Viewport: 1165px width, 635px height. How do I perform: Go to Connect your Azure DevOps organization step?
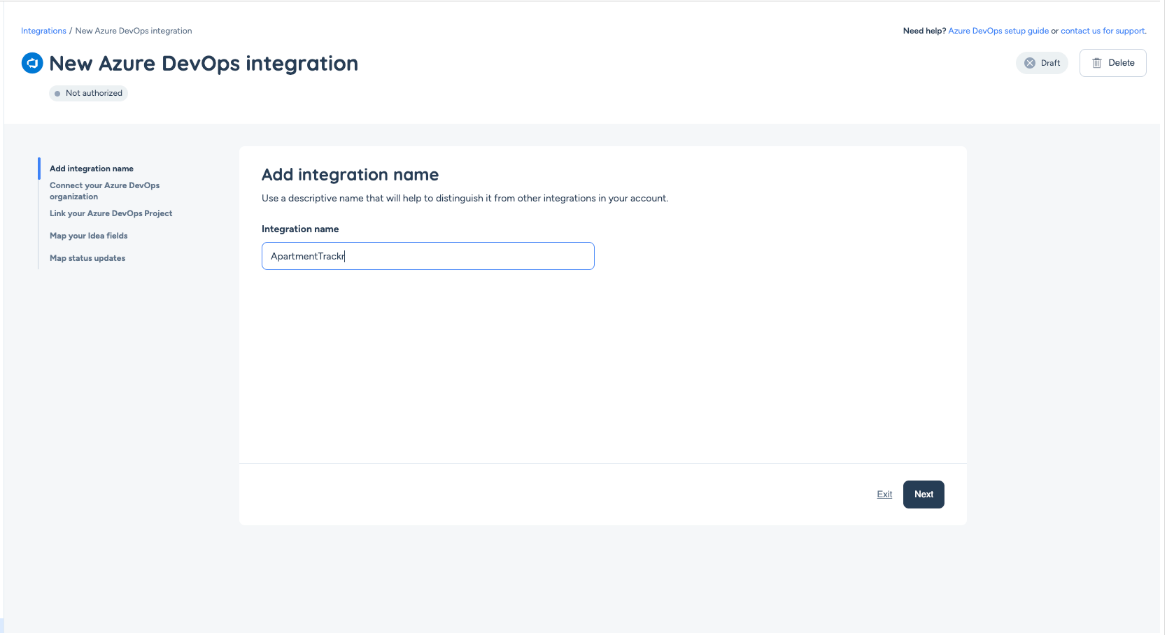105,191
